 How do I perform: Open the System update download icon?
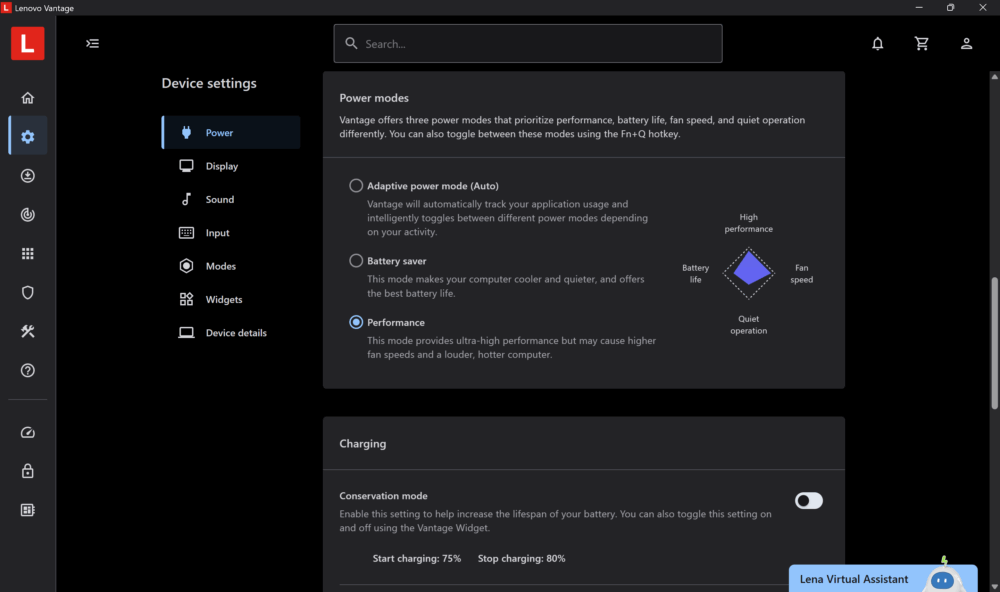(27, 175)
